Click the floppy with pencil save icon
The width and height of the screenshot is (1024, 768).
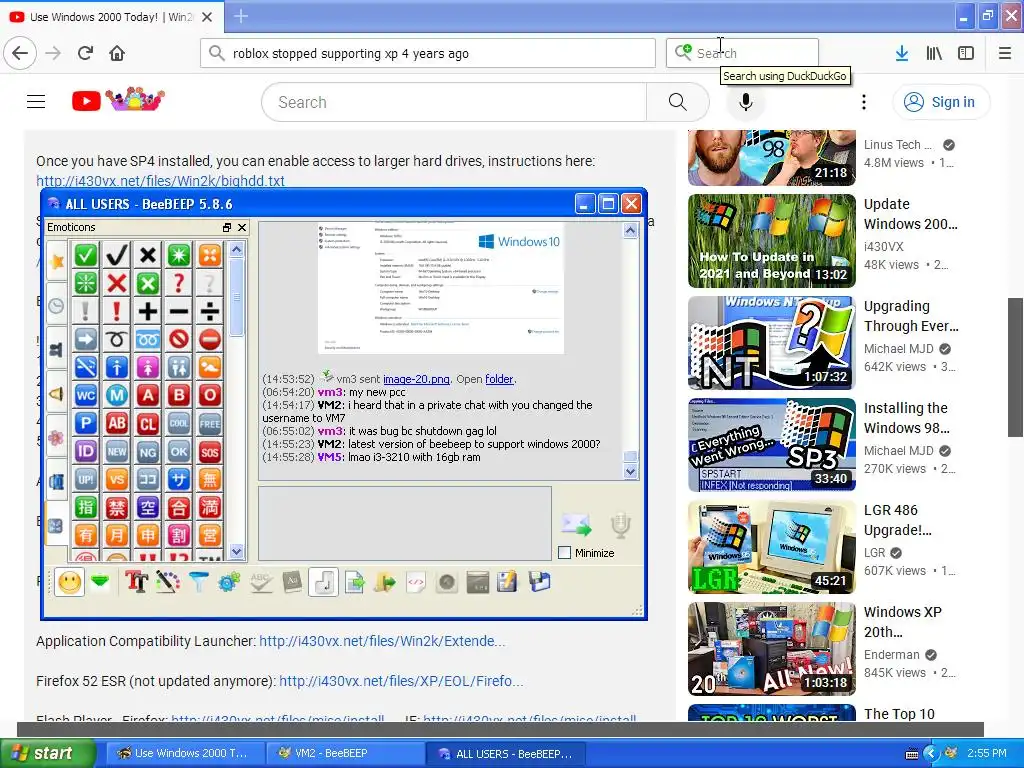click(507, 581)
